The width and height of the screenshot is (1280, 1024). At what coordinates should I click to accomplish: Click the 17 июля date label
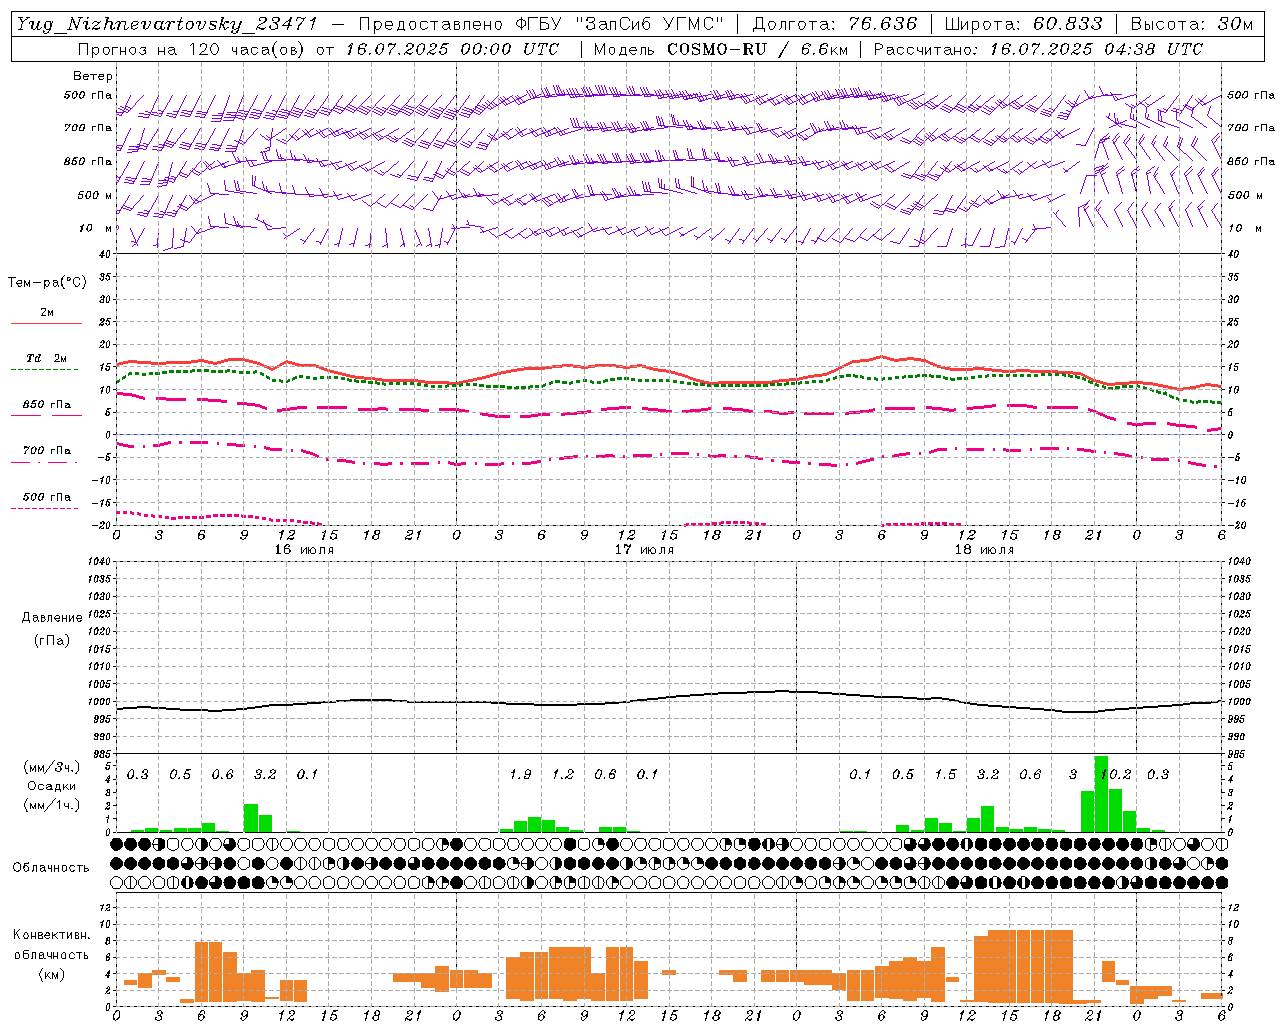coord(644,550)
